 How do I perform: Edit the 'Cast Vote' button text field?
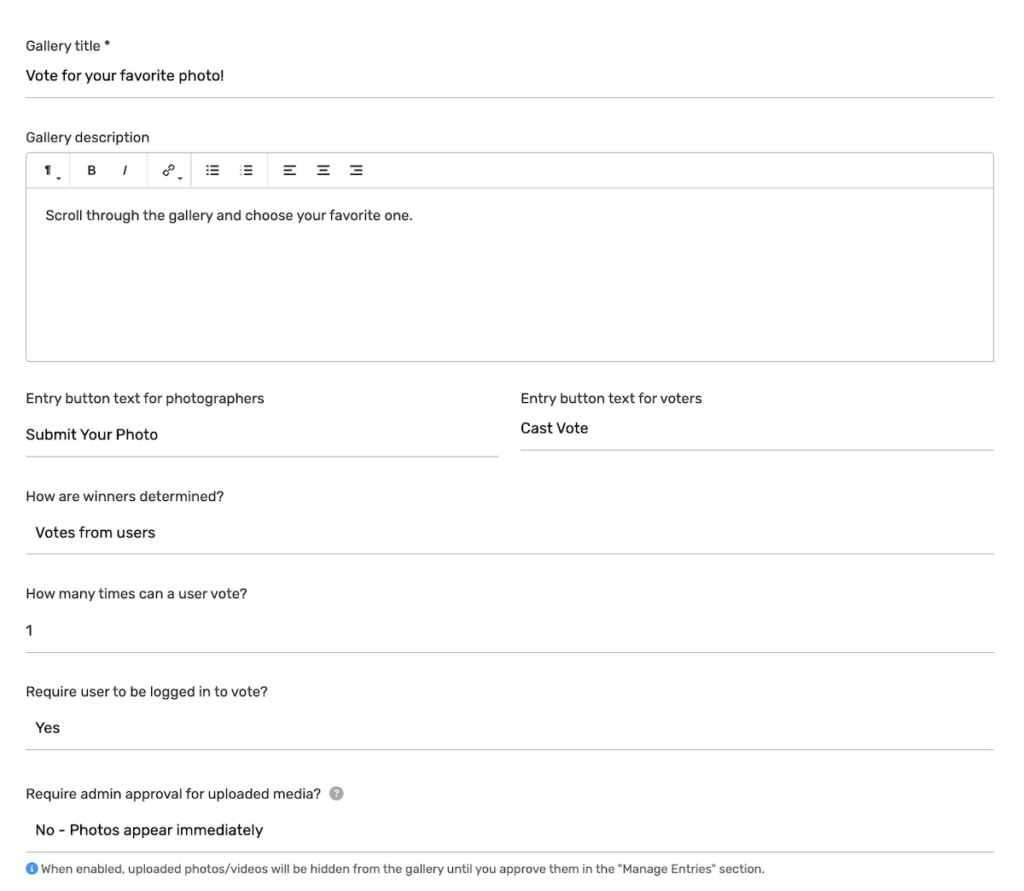pyautogui.click(x=756, y=429)
